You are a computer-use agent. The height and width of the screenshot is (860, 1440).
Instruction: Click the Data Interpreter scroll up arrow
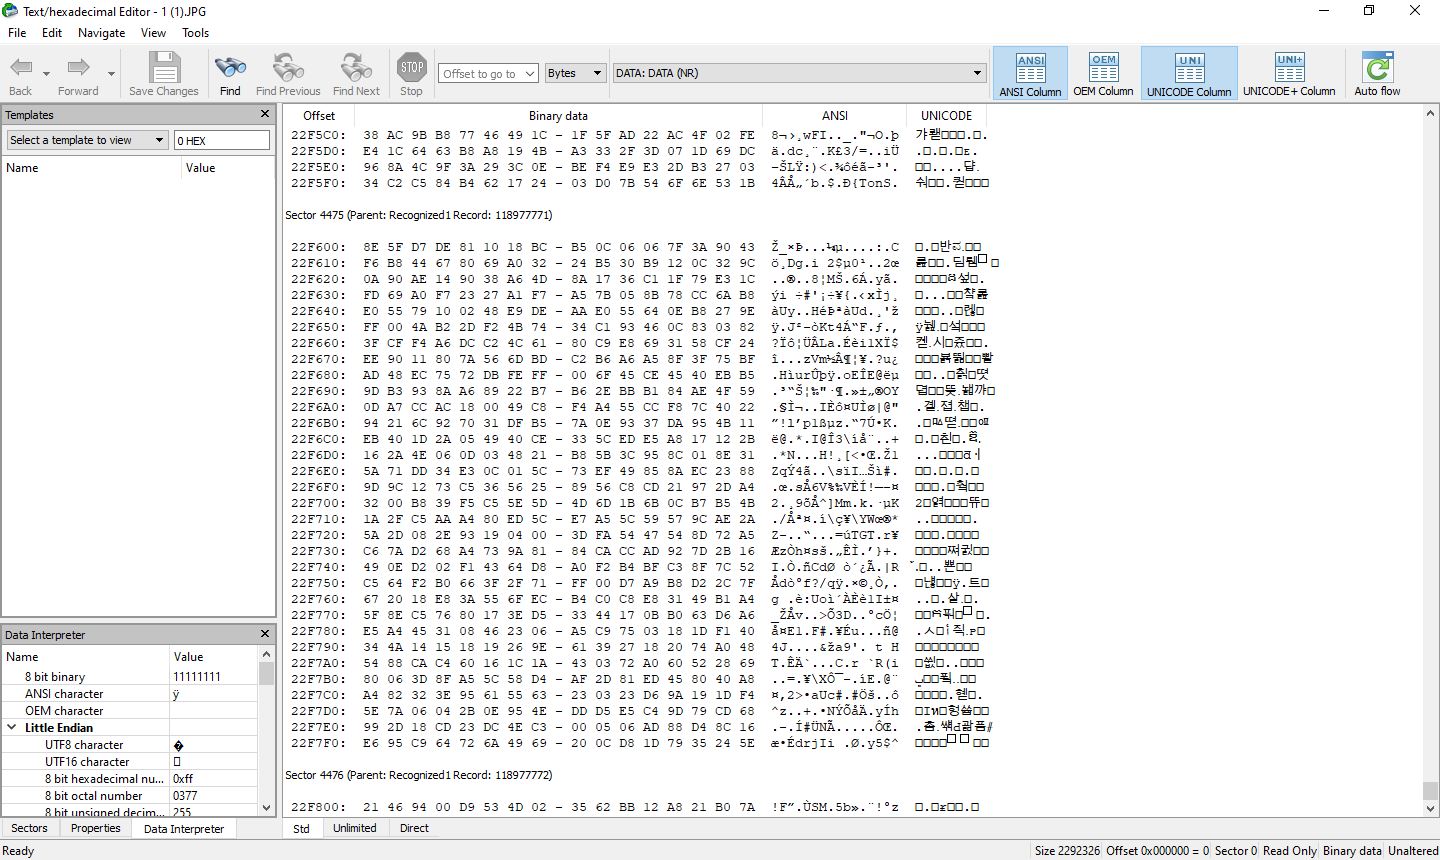point(267,654)
